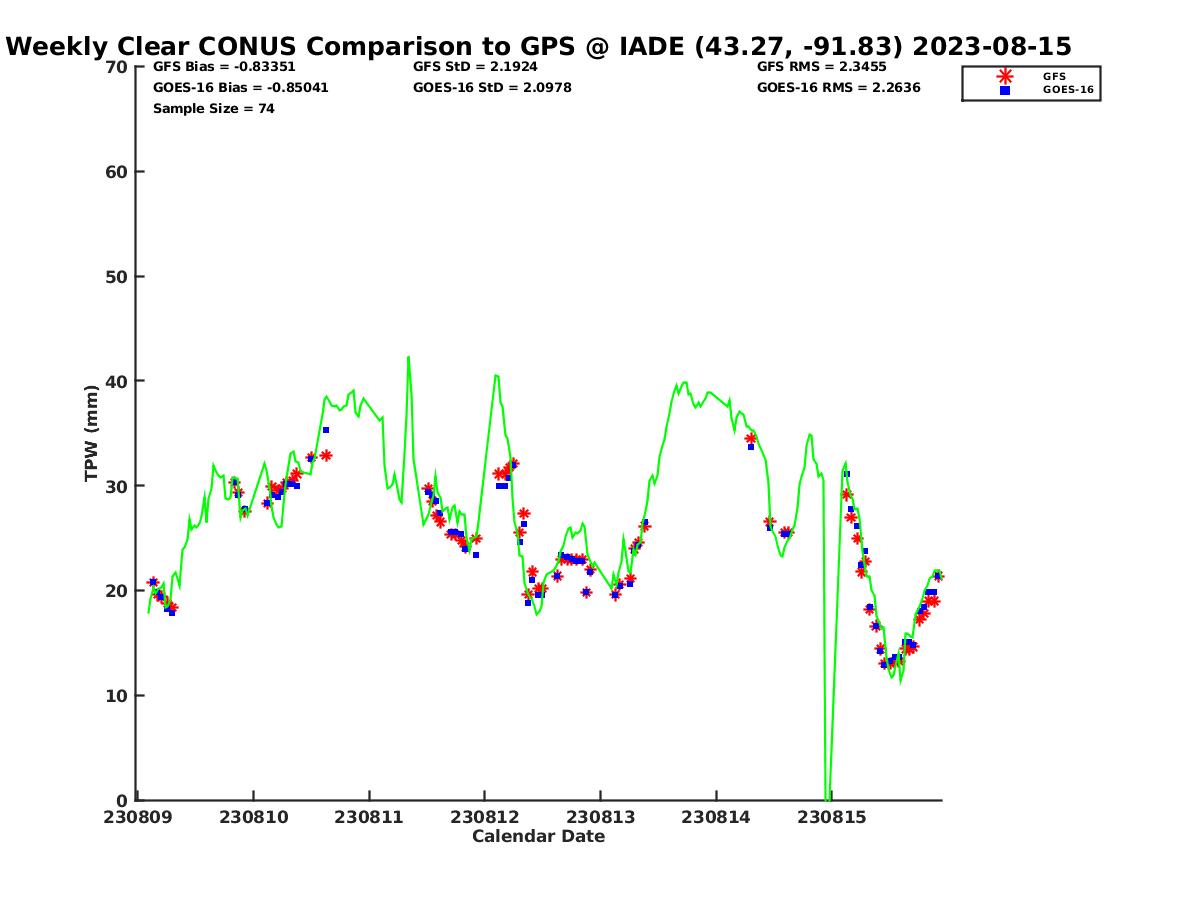Select the GOES-16 legend label

pyautogui.click(x=1069, y=90)
